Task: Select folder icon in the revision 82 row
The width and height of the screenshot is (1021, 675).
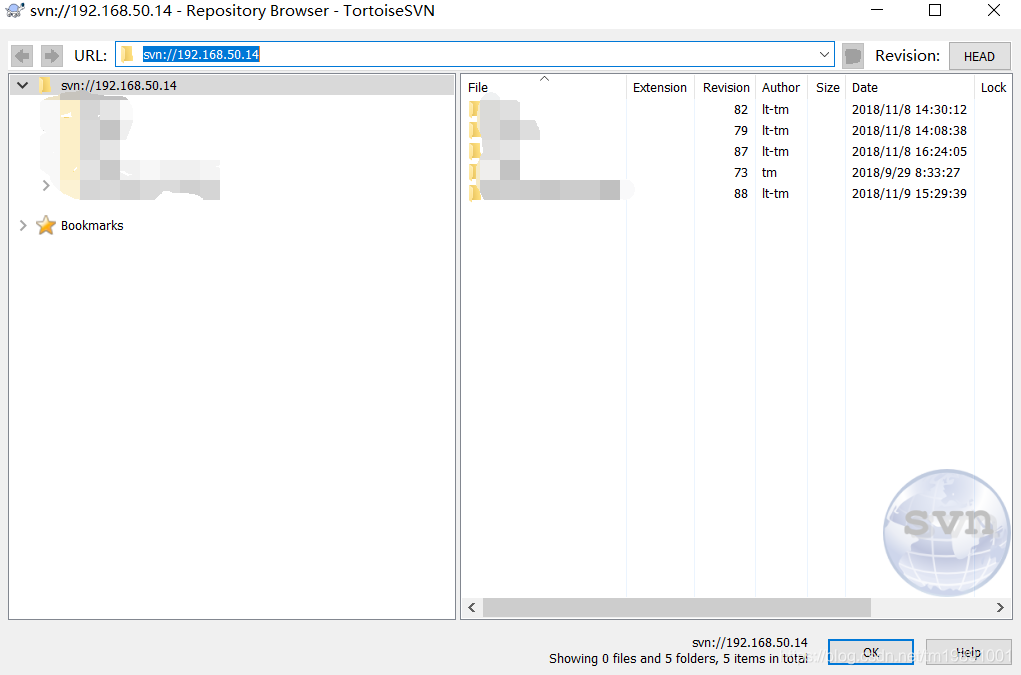Action: tap(474, 109)
